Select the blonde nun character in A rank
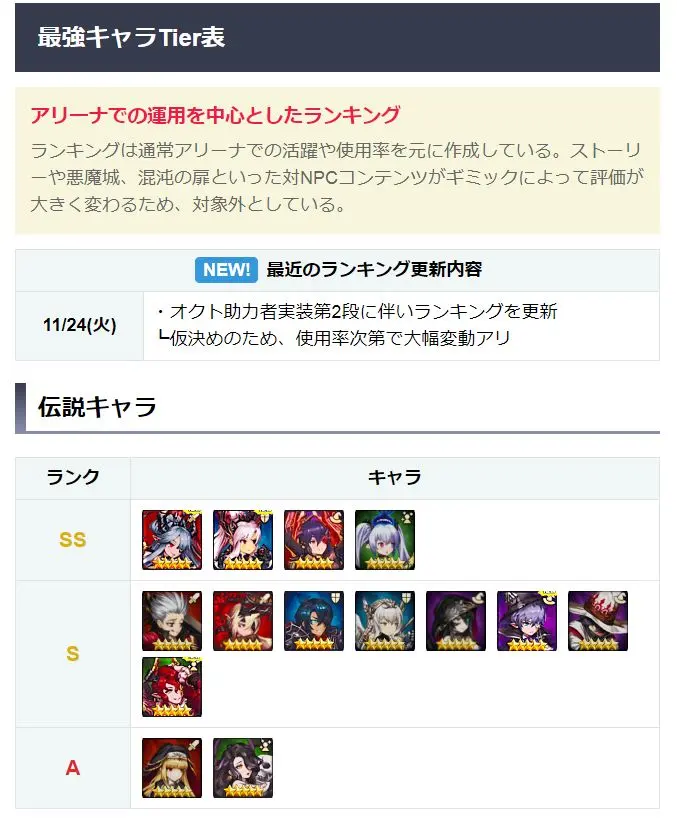 click(172, 768)
